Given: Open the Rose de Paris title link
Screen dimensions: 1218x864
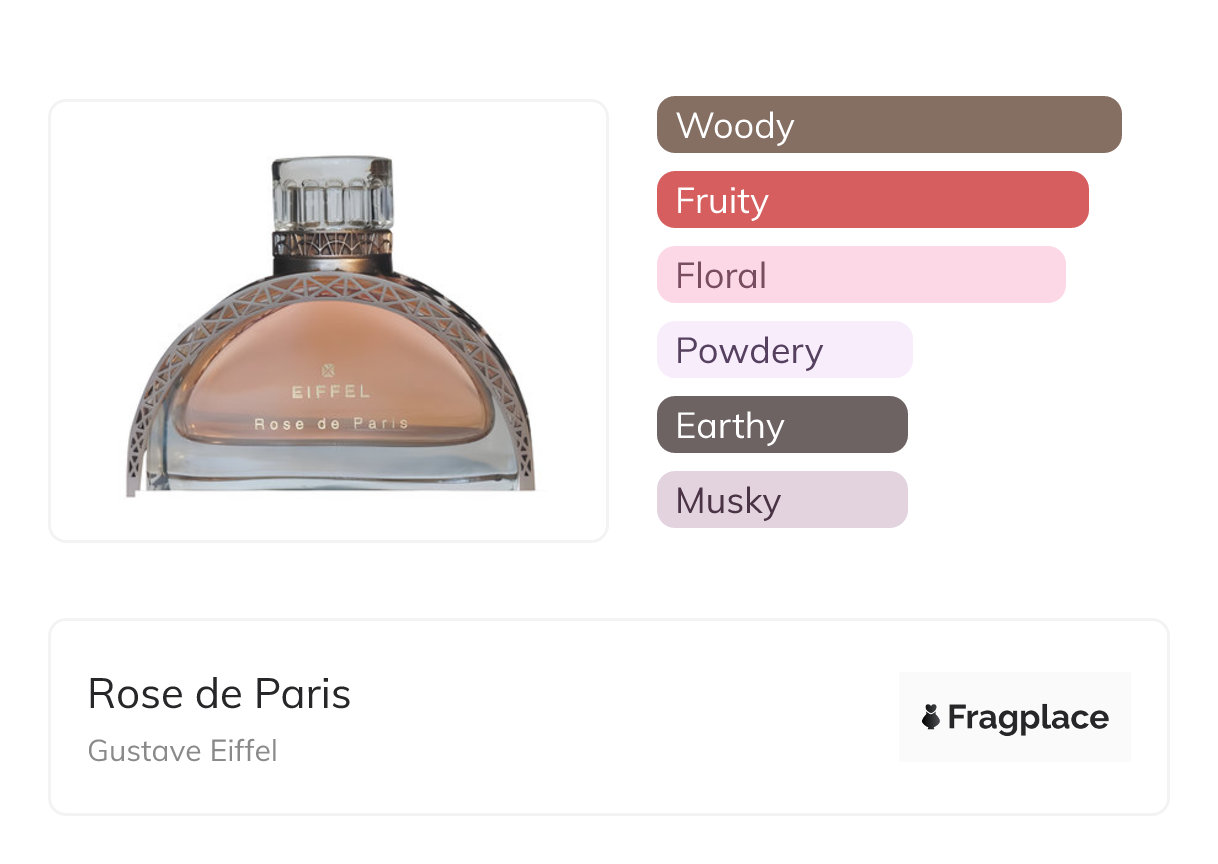Looking at the screenshot, I should [219, 694].
